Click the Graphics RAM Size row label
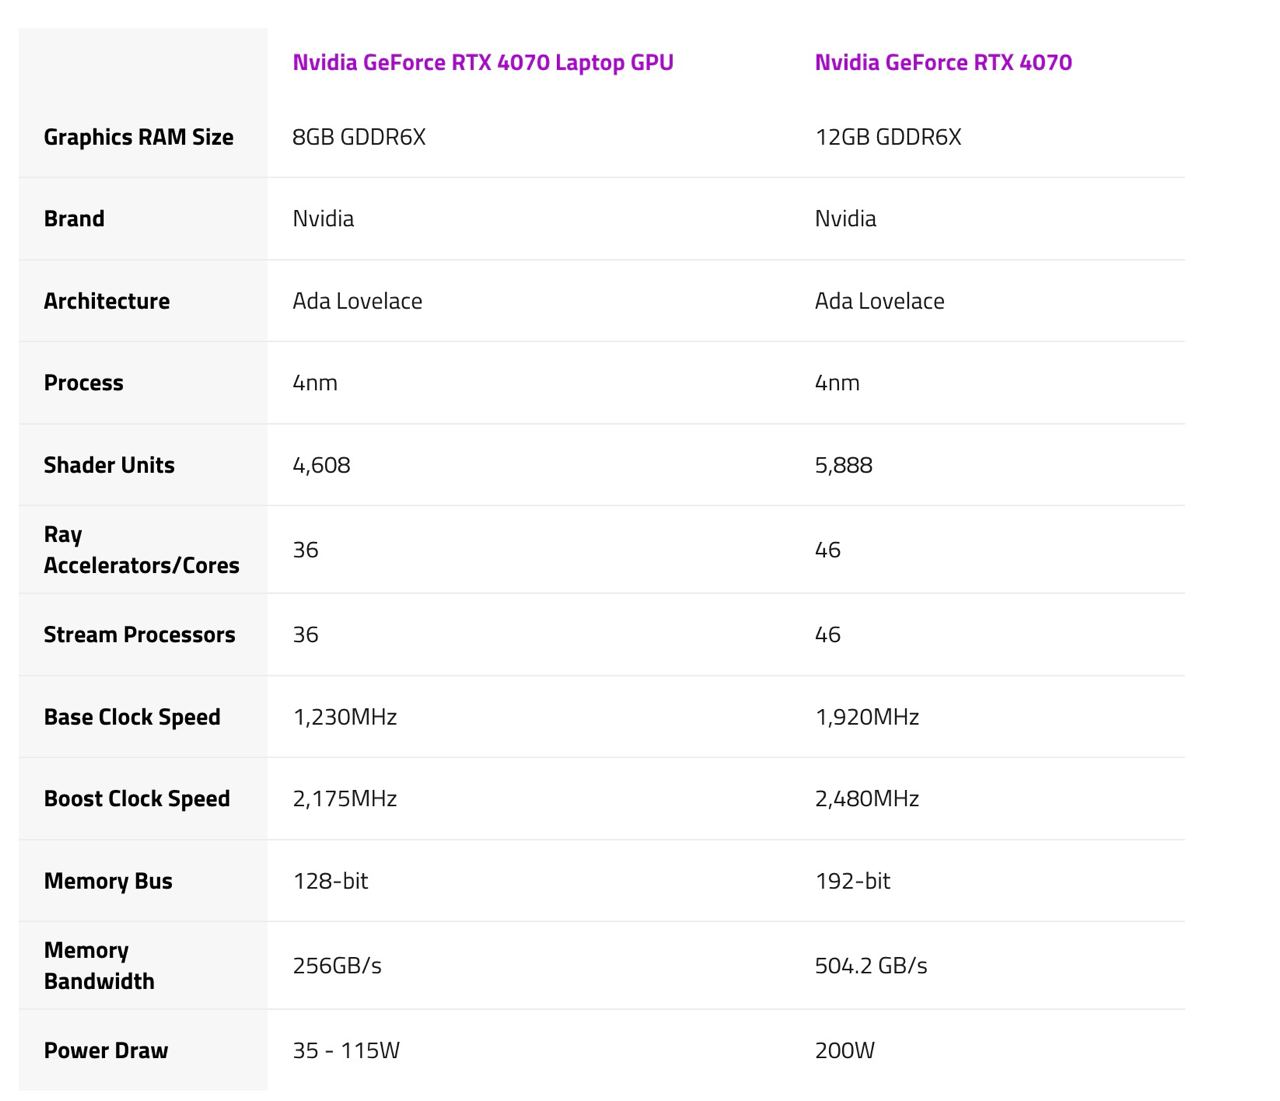Image resolution: width=1280 pixels, height=1101 pixels. click(x=138, y=137)
